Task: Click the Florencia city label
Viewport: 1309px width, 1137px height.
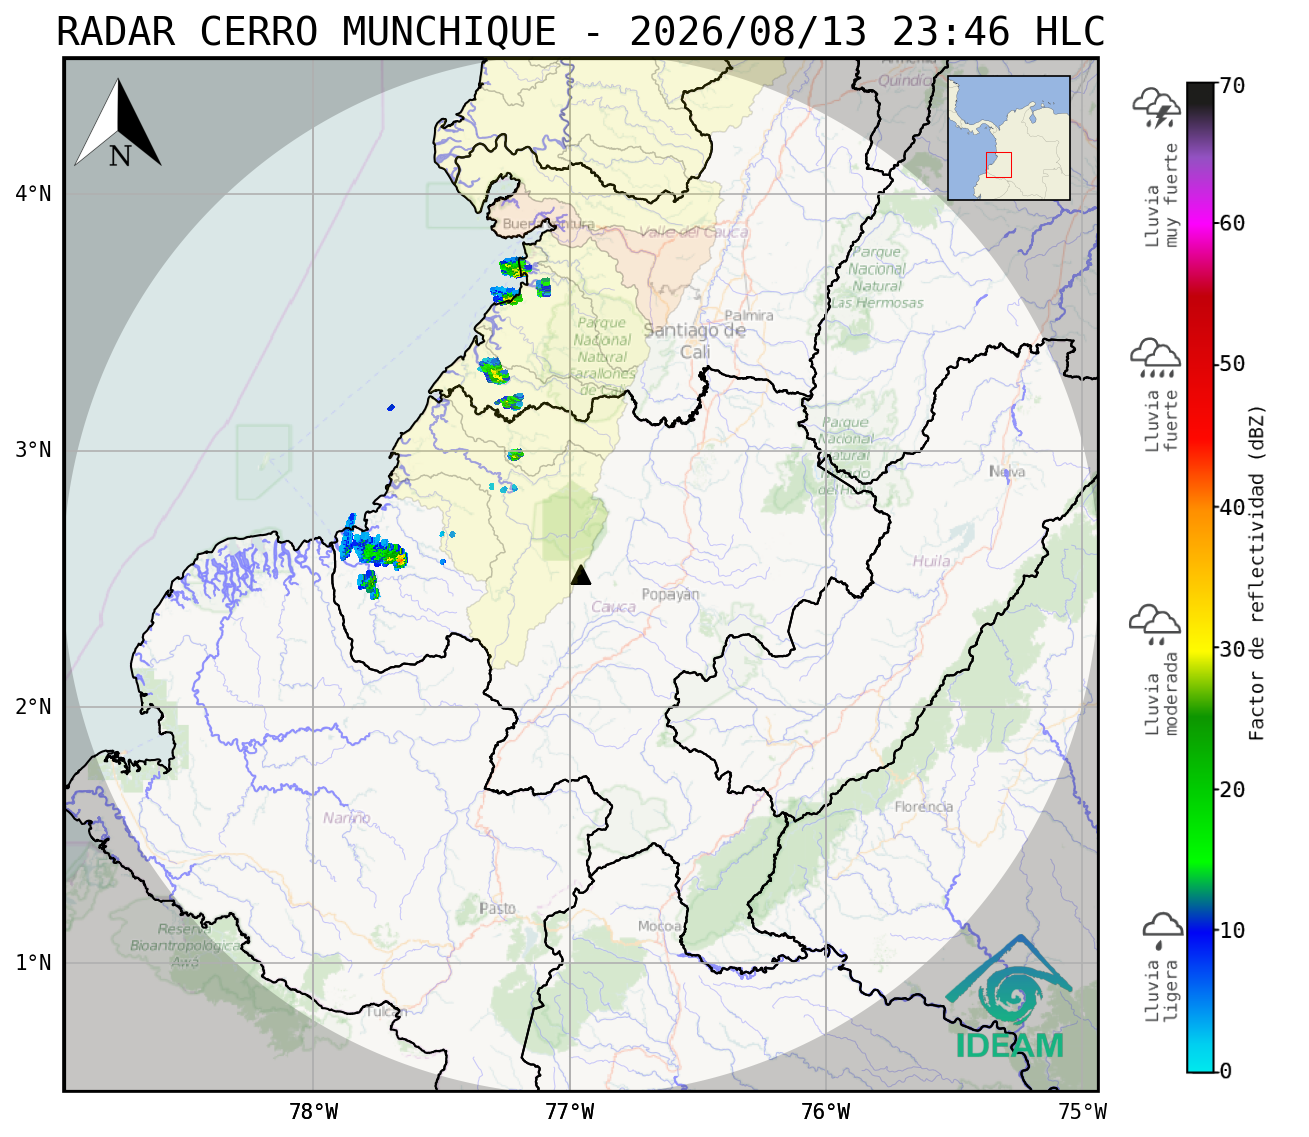Action: (924, 807)
